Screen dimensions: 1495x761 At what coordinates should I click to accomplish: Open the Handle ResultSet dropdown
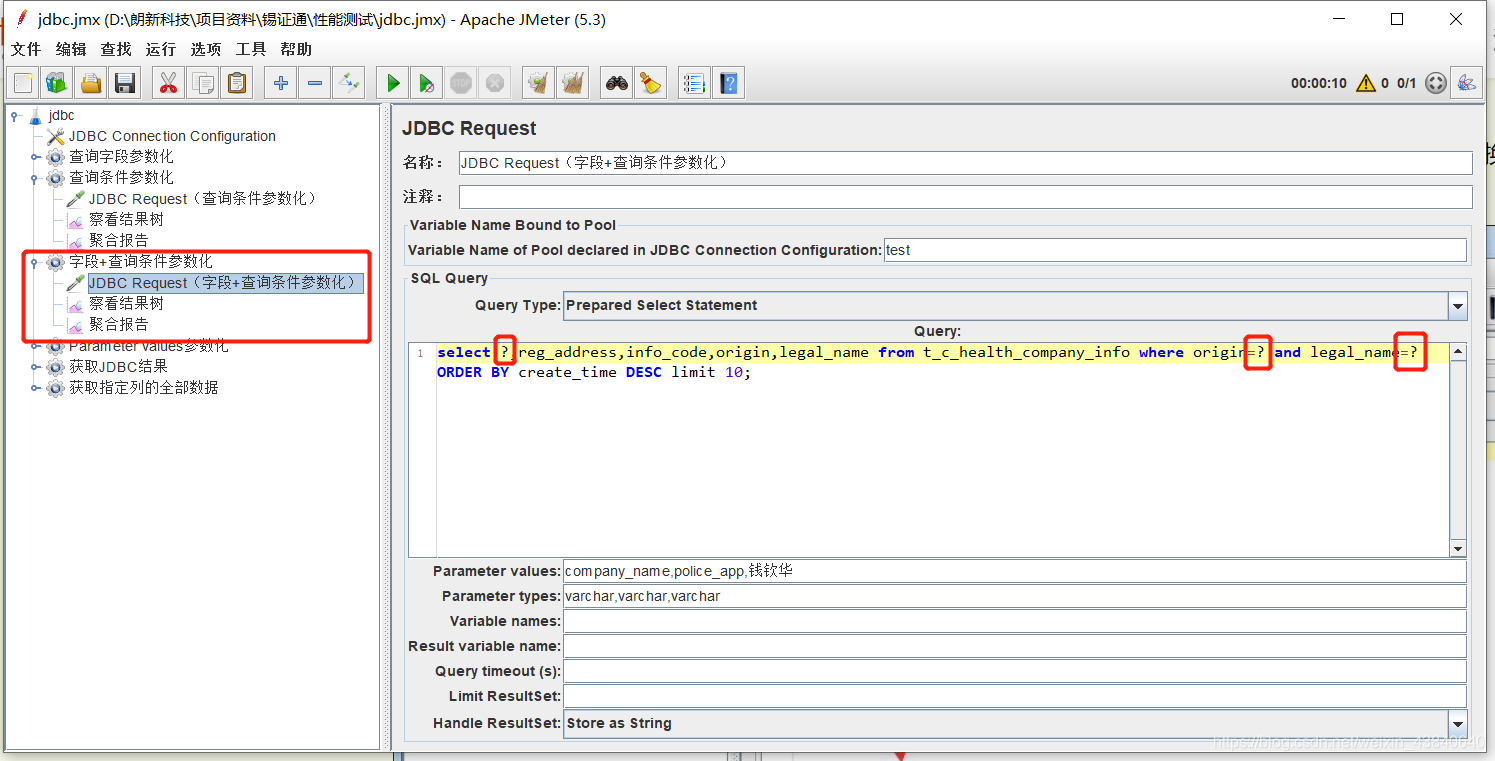tap(1458, 723)
